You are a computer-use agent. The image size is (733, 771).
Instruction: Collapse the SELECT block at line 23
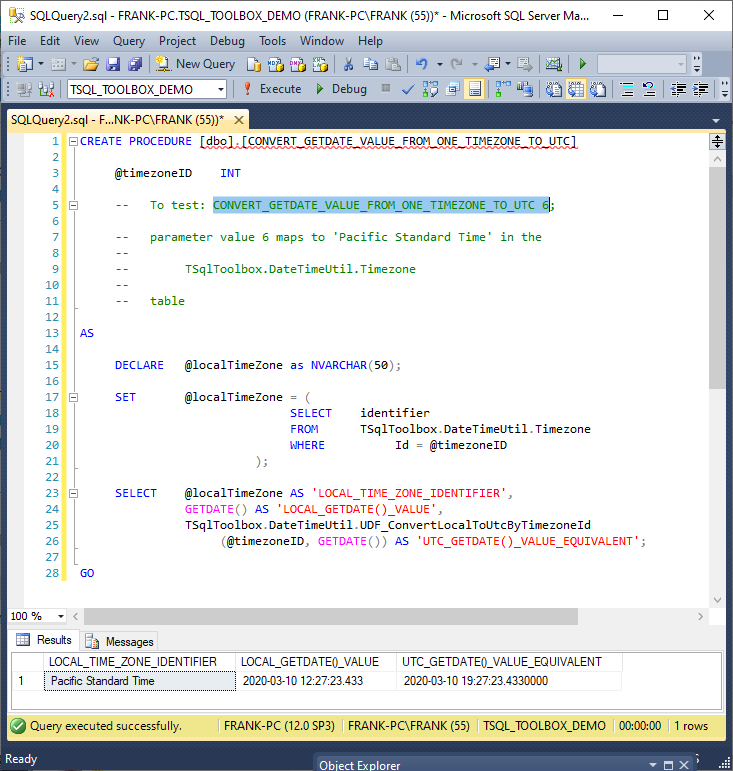pyautogui.click(x=72, y=493)
